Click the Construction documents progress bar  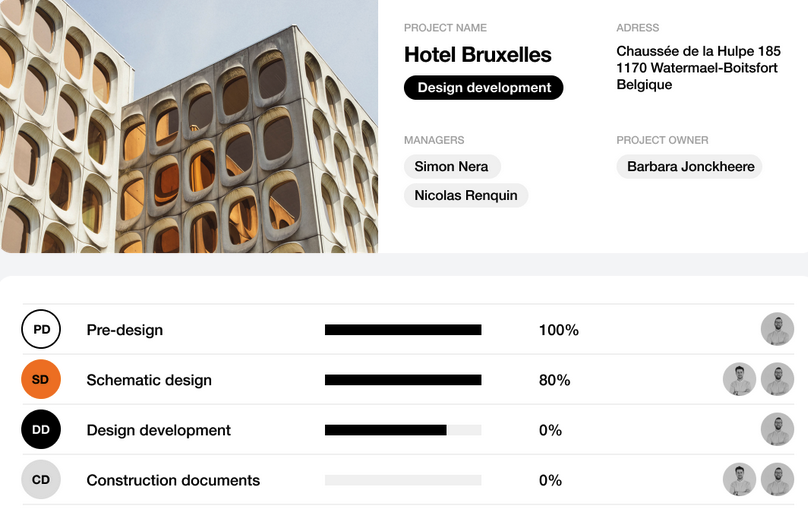[403, 480]
